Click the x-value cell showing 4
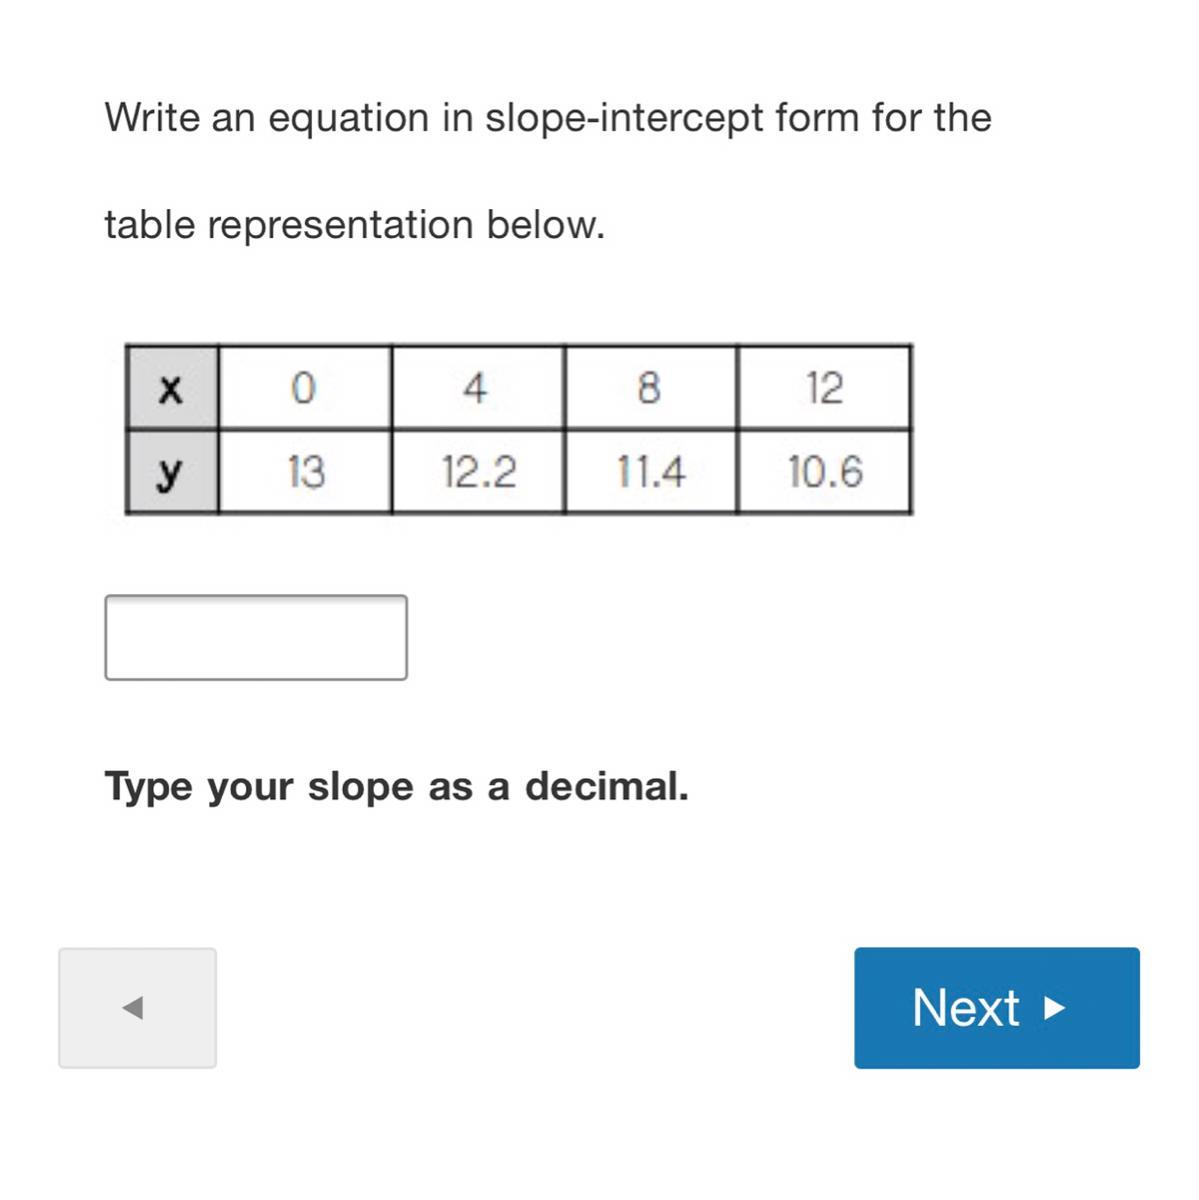 pos(477,388)
